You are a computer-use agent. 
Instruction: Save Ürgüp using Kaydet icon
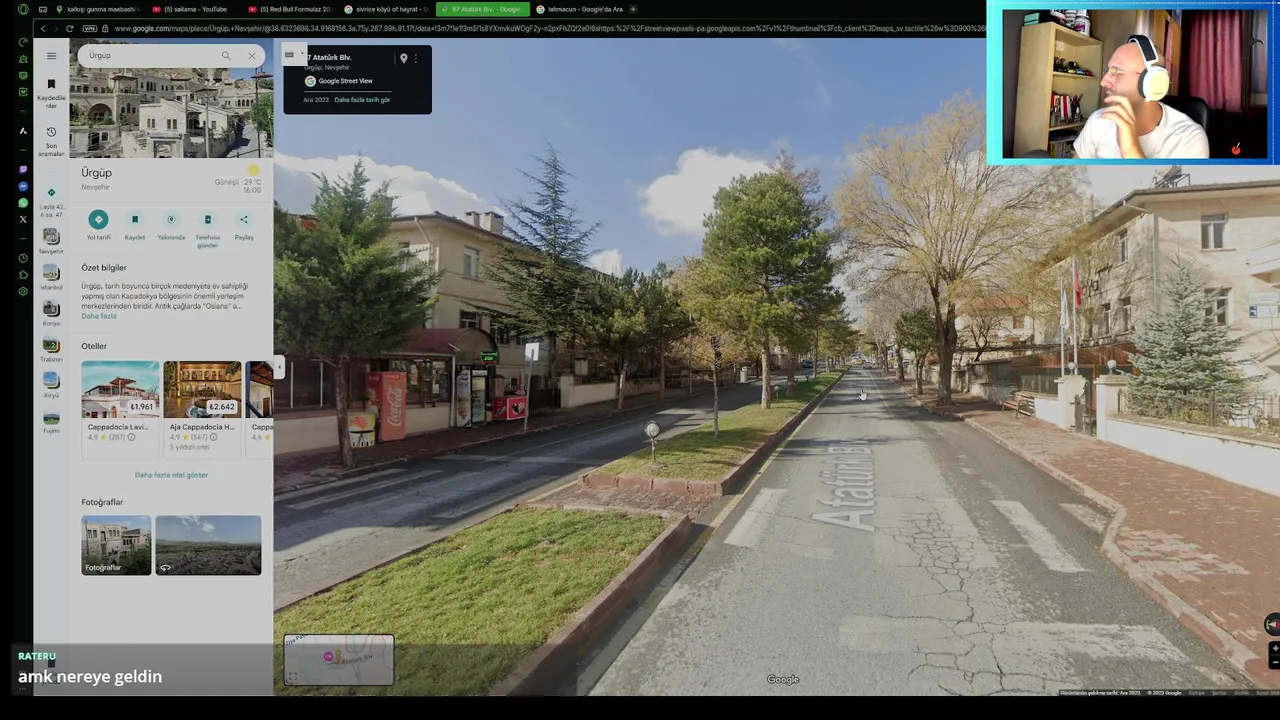135,225
